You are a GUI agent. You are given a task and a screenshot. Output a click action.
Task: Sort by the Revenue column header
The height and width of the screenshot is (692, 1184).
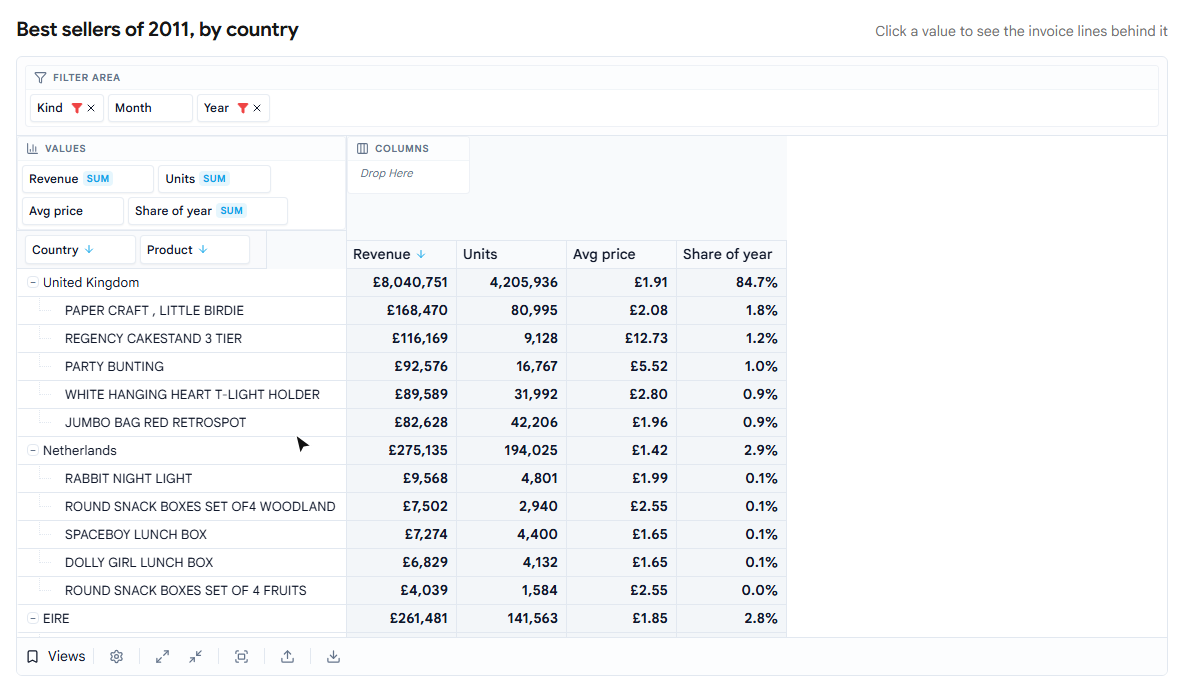(x=402, y=255)
